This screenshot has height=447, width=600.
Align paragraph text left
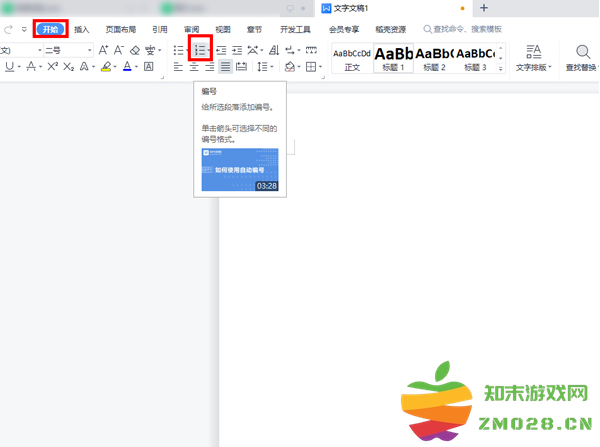(178, 67)
